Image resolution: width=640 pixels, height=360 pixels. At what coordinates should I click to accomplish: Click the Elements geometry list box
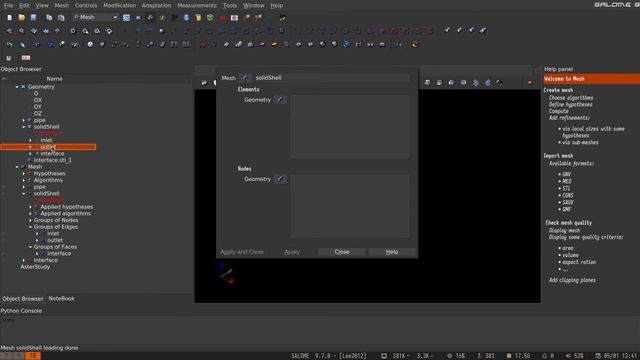pos(350,127)
